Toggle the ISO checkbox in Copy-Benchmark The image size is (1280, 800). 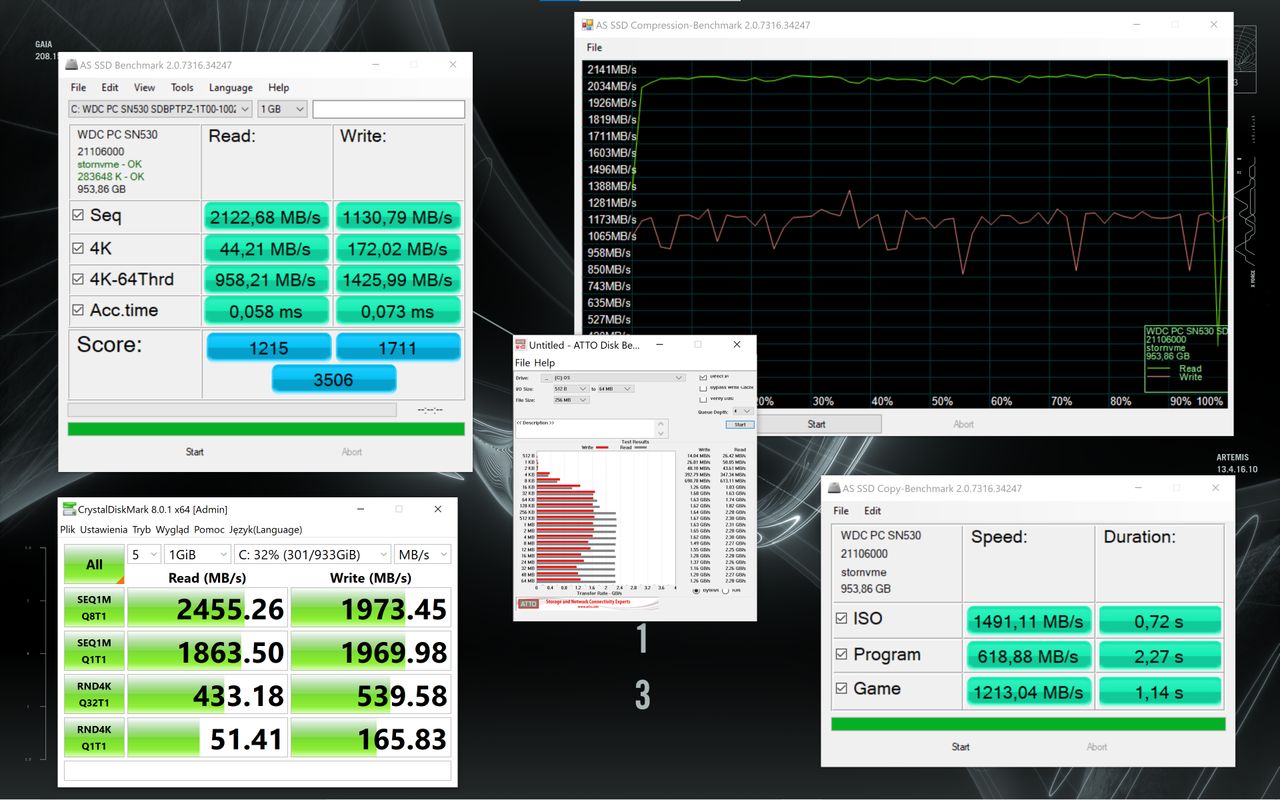click(x=841, y=618)
